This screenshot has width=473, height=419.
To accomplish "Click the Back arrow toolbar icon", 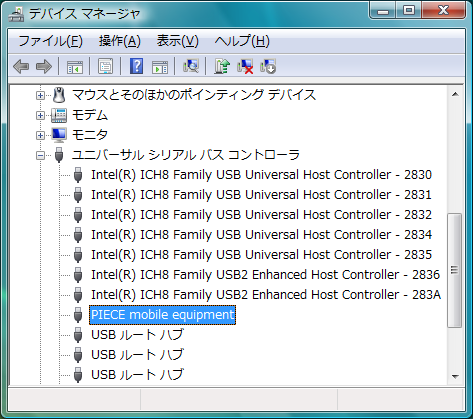I will pos(21,66).
